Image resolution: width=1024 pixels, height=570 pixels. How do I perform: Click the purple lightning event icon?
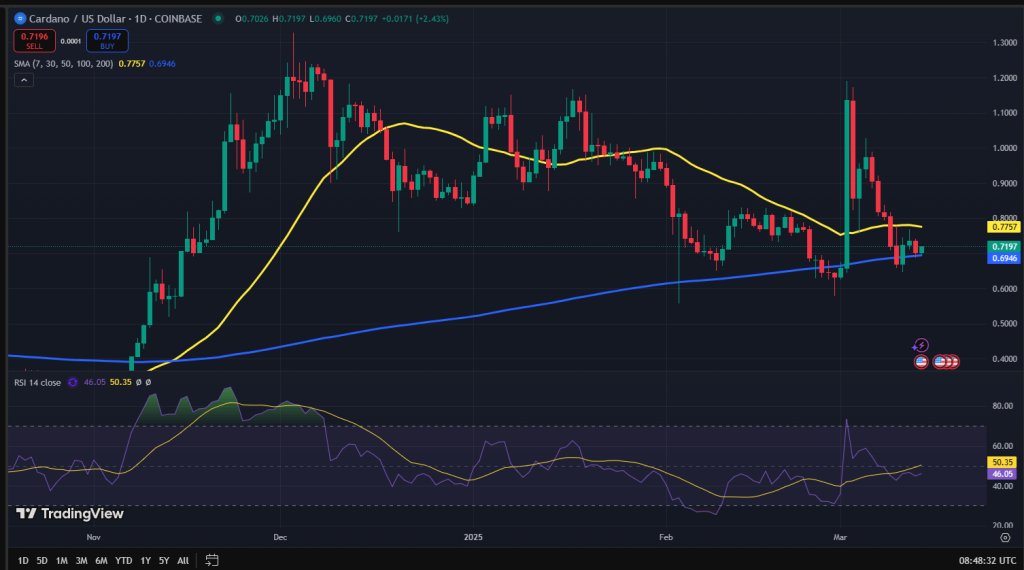click(x=921, y=345)
